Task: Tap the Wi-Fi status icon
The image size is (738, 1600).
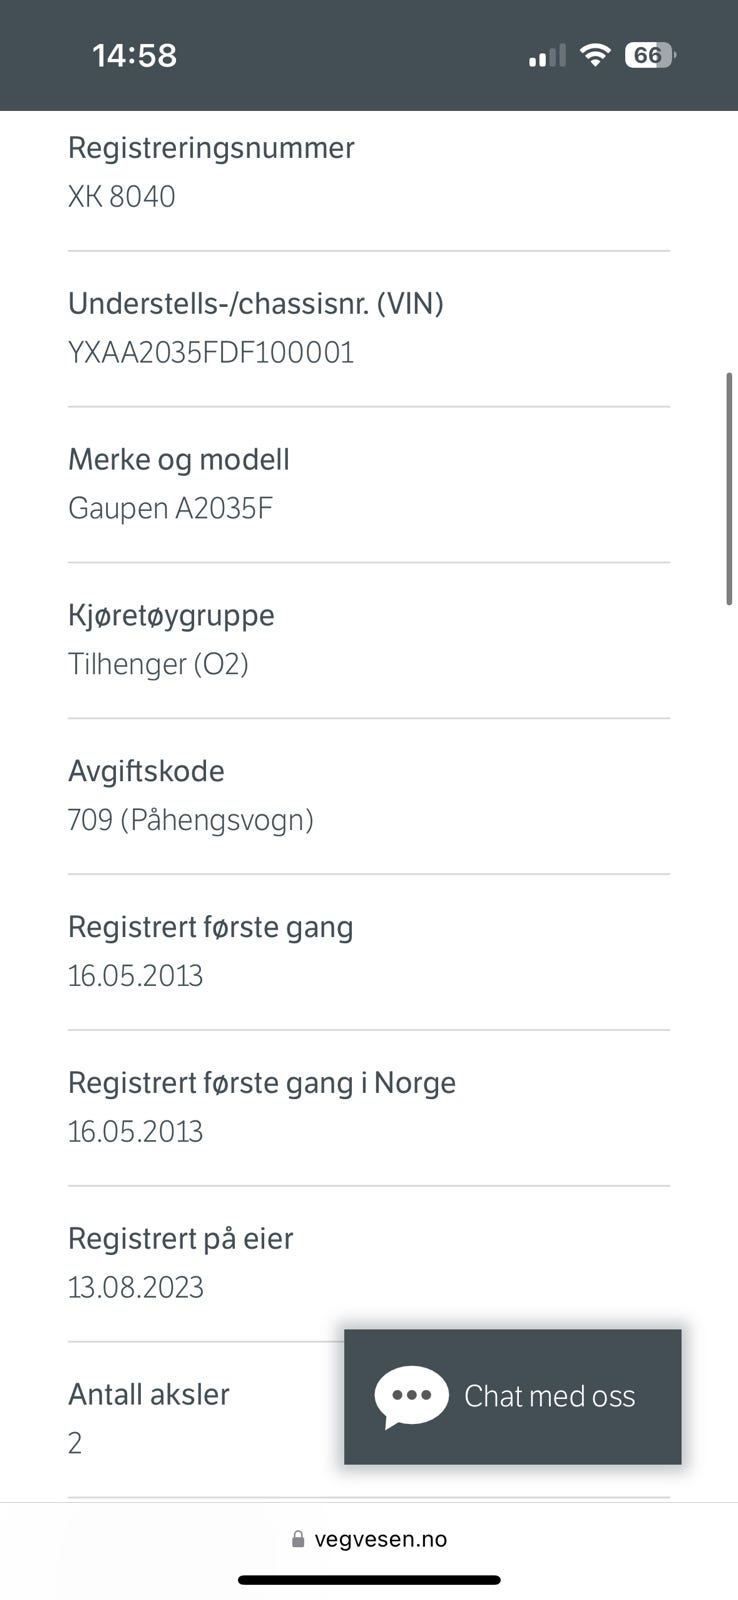Action: click(x=595, y=55)
